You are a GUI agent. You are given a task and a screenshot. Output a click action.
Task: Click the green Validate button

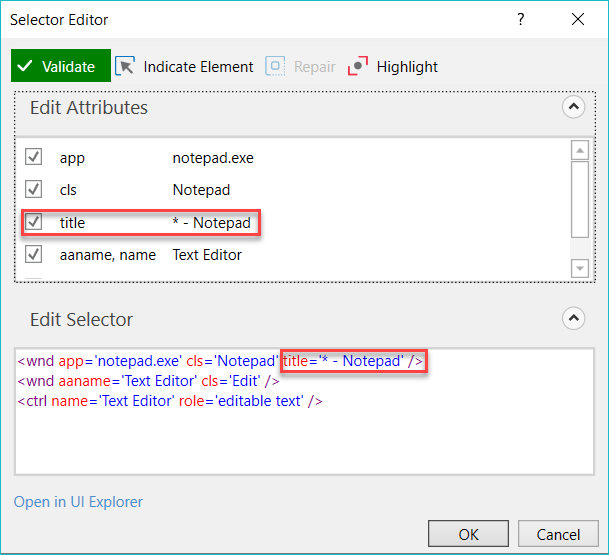pos(61,66)
